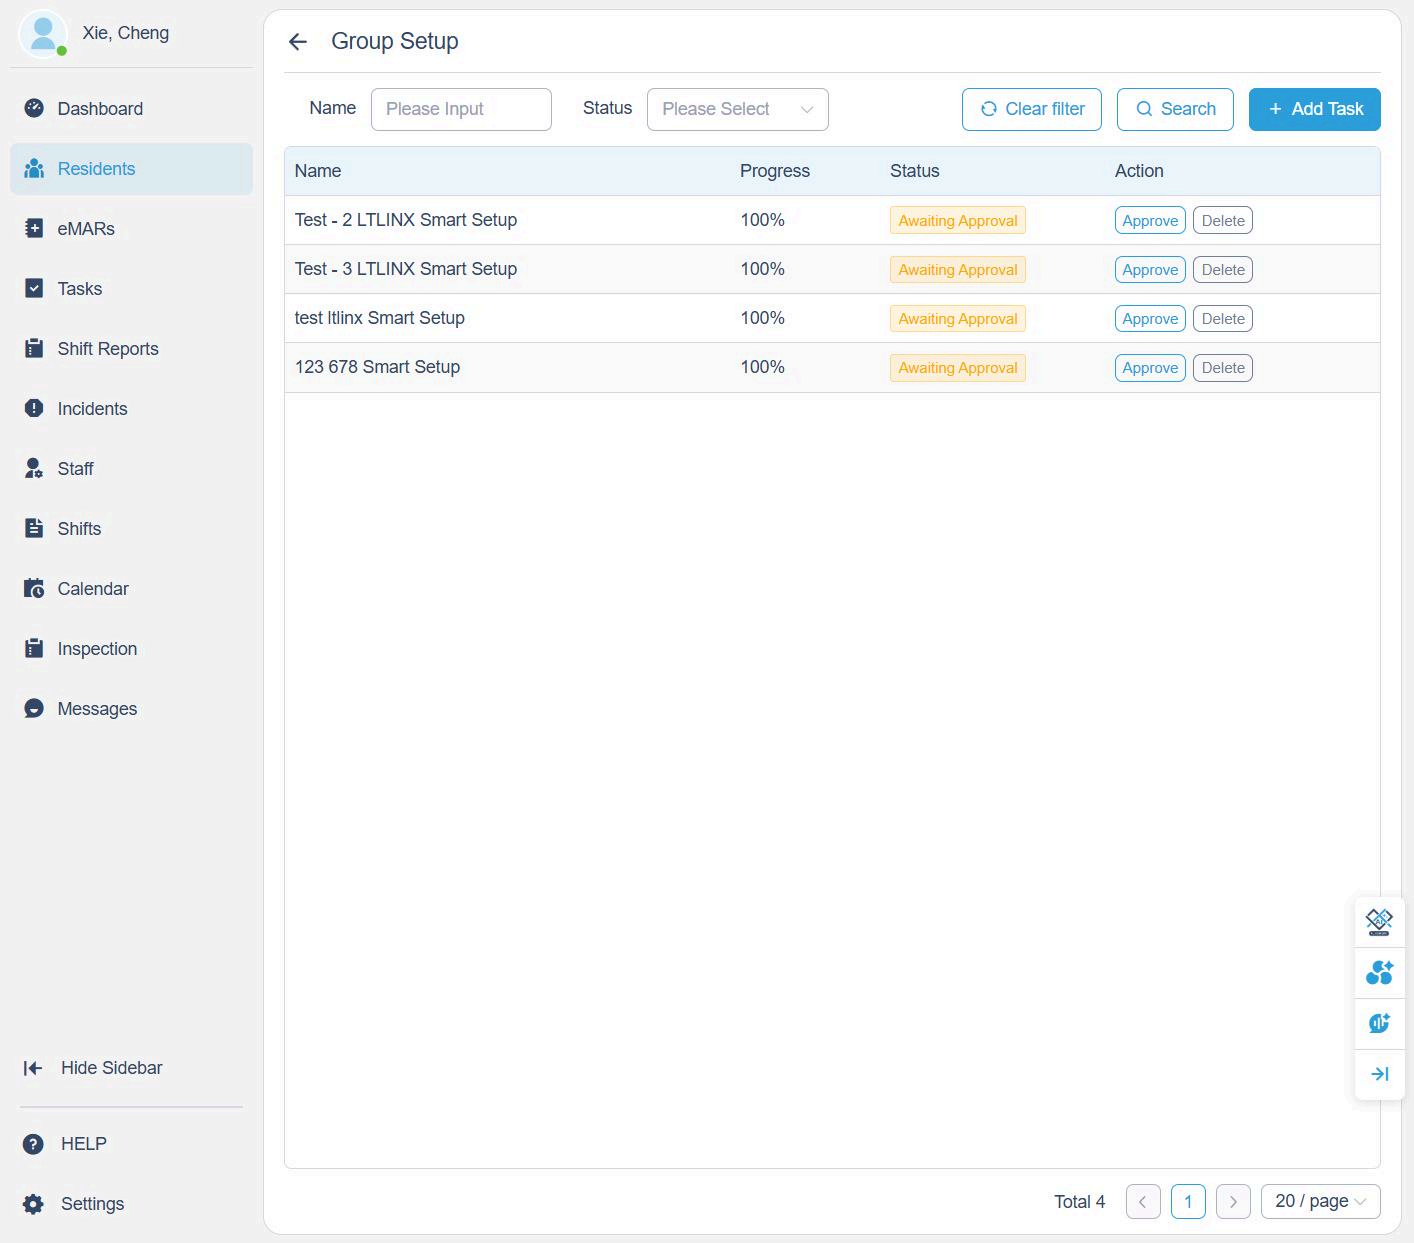Open Shift Reports from the sidebar
Viewport: 1414px width, 1243px height.
[x=108, y=349]
